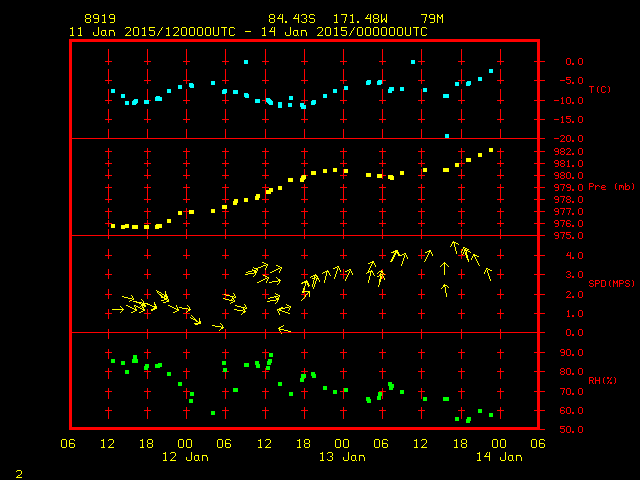Click the page number 2 below the chart
The width and height of the screenshot is (640, 480).
pos(19,474)
